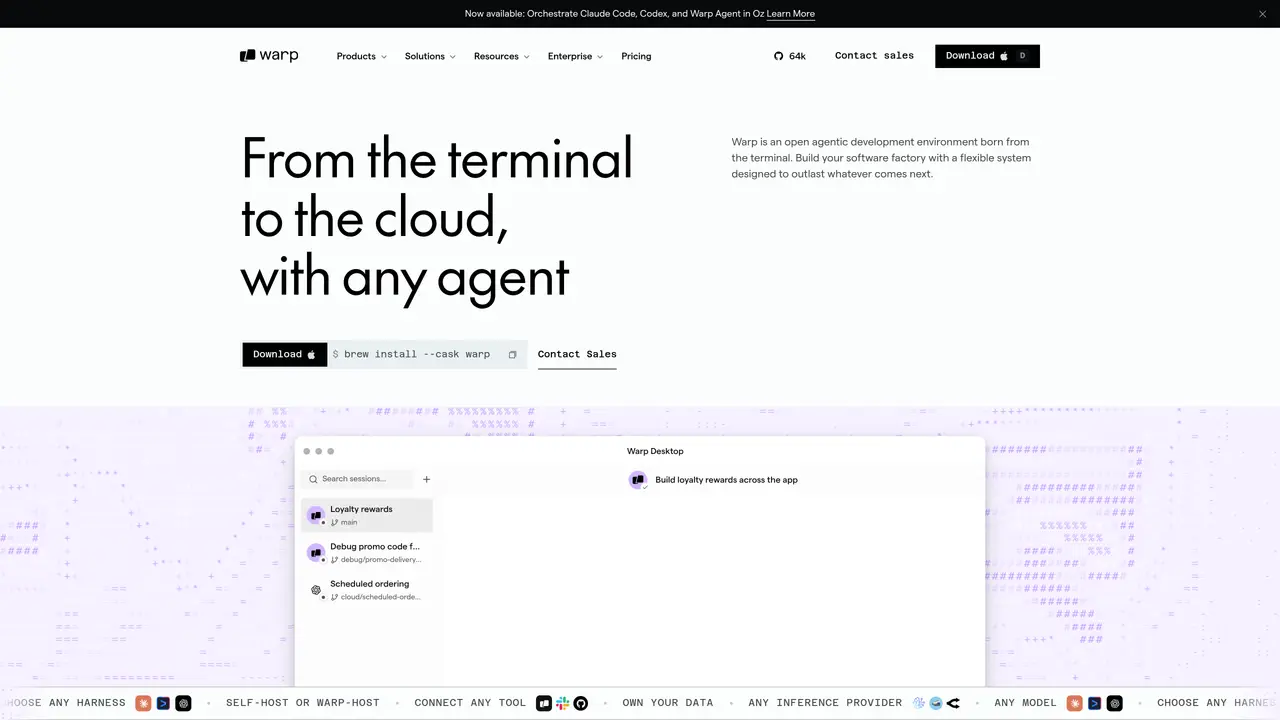
Task: Click the magnifier icon in Search sessions
Action: (x=313, y=479)
